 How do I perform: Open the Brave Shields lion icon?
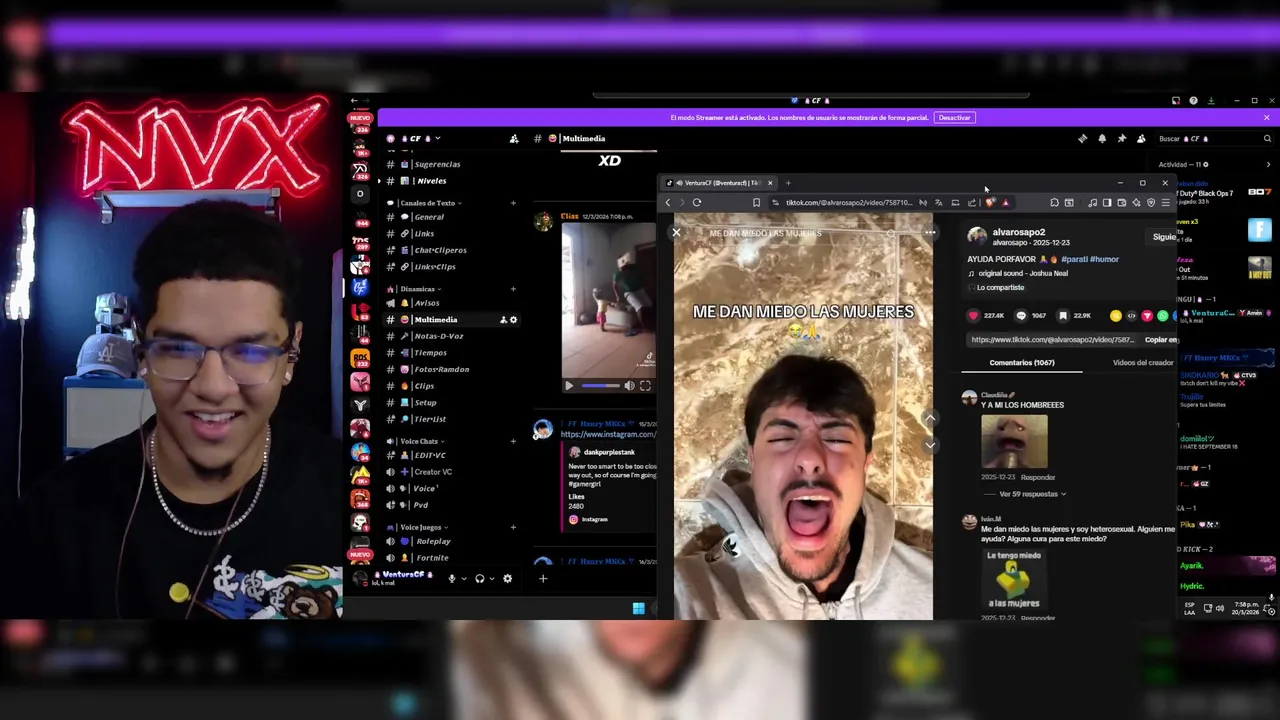tap(990, 203)
